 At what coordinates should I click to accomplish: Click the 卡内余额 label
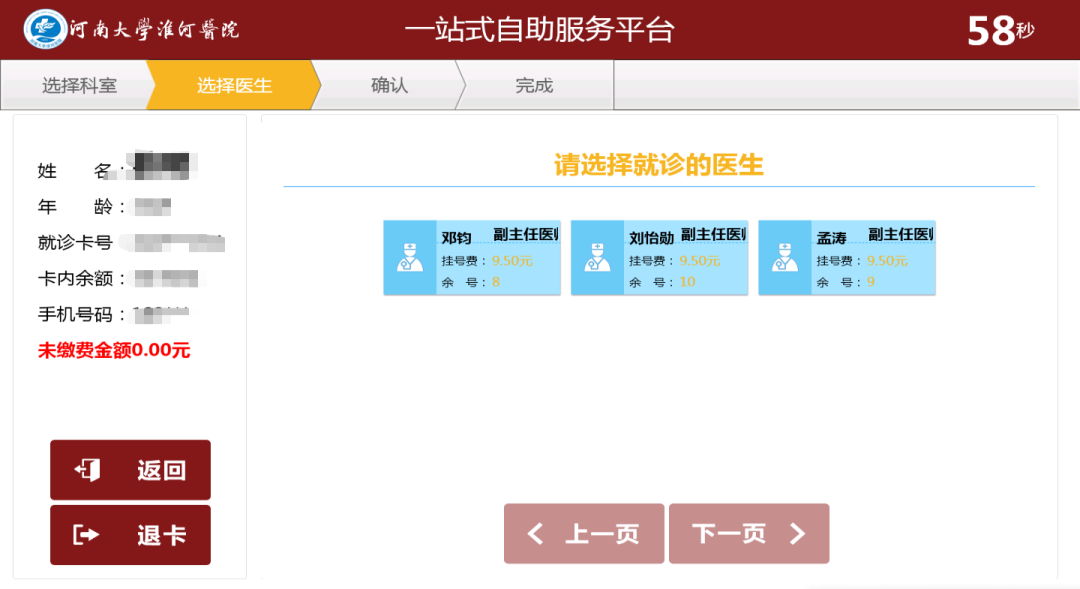point(81,278)
